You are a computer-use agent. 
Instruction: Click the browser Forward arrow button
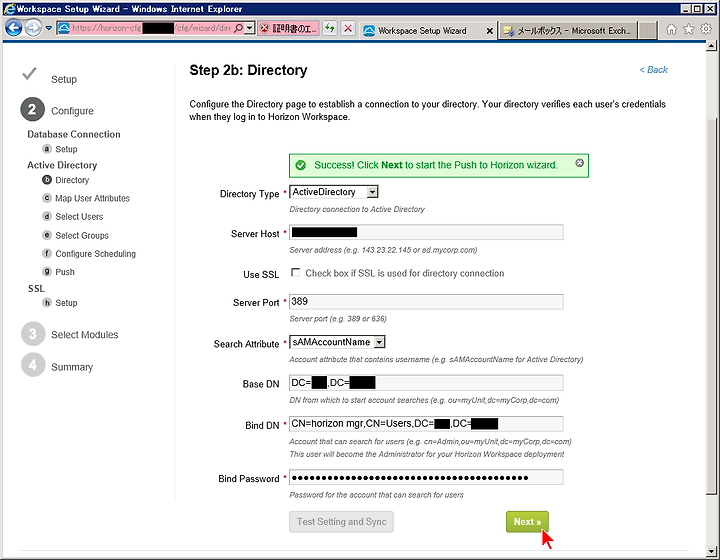33,28
